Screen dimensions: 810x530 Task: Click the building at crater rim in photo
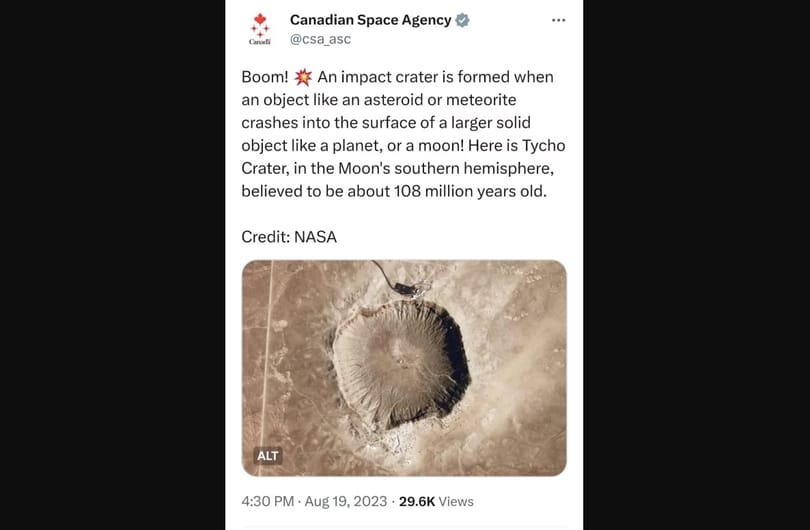404,288
